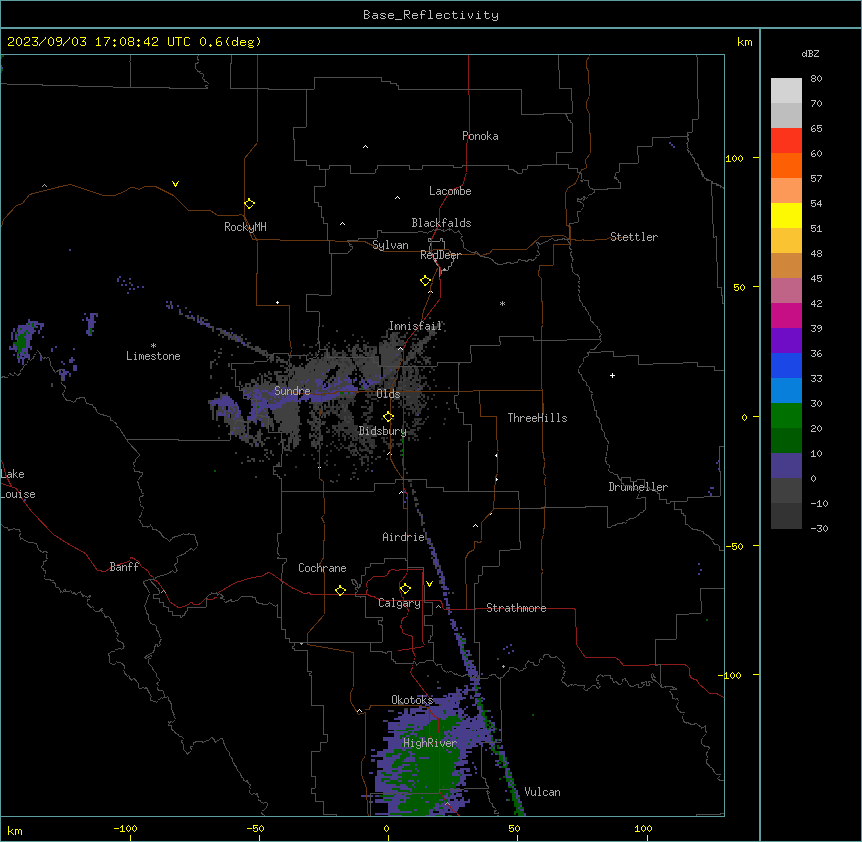Click the yellow V marker east of Calgary
Image resolution: width=862 pixels, height=842 pixels.
coord(429,584)
